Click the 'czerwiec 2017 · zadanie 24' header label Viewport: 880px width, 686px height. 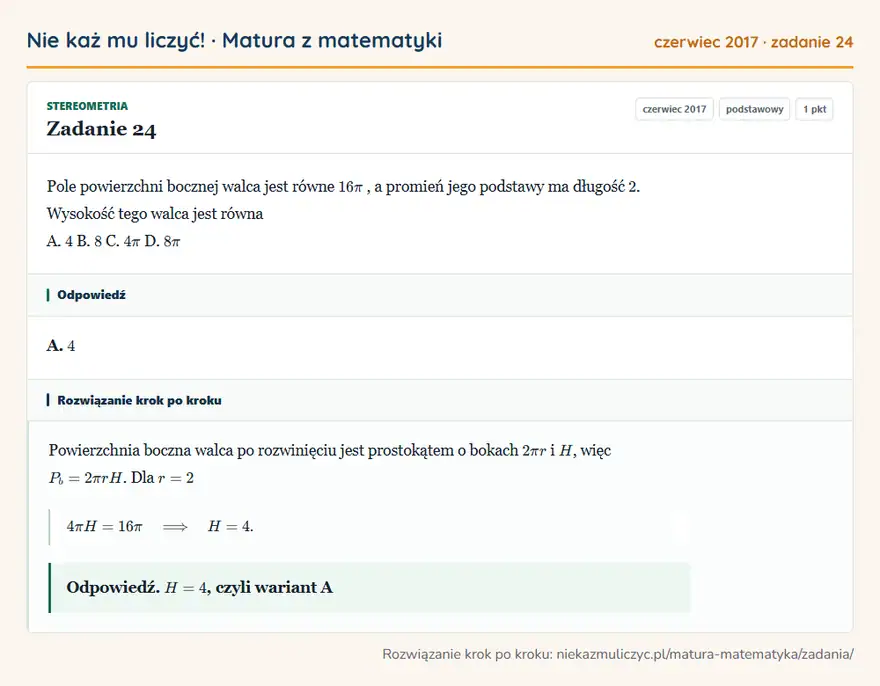coord(753,42)
